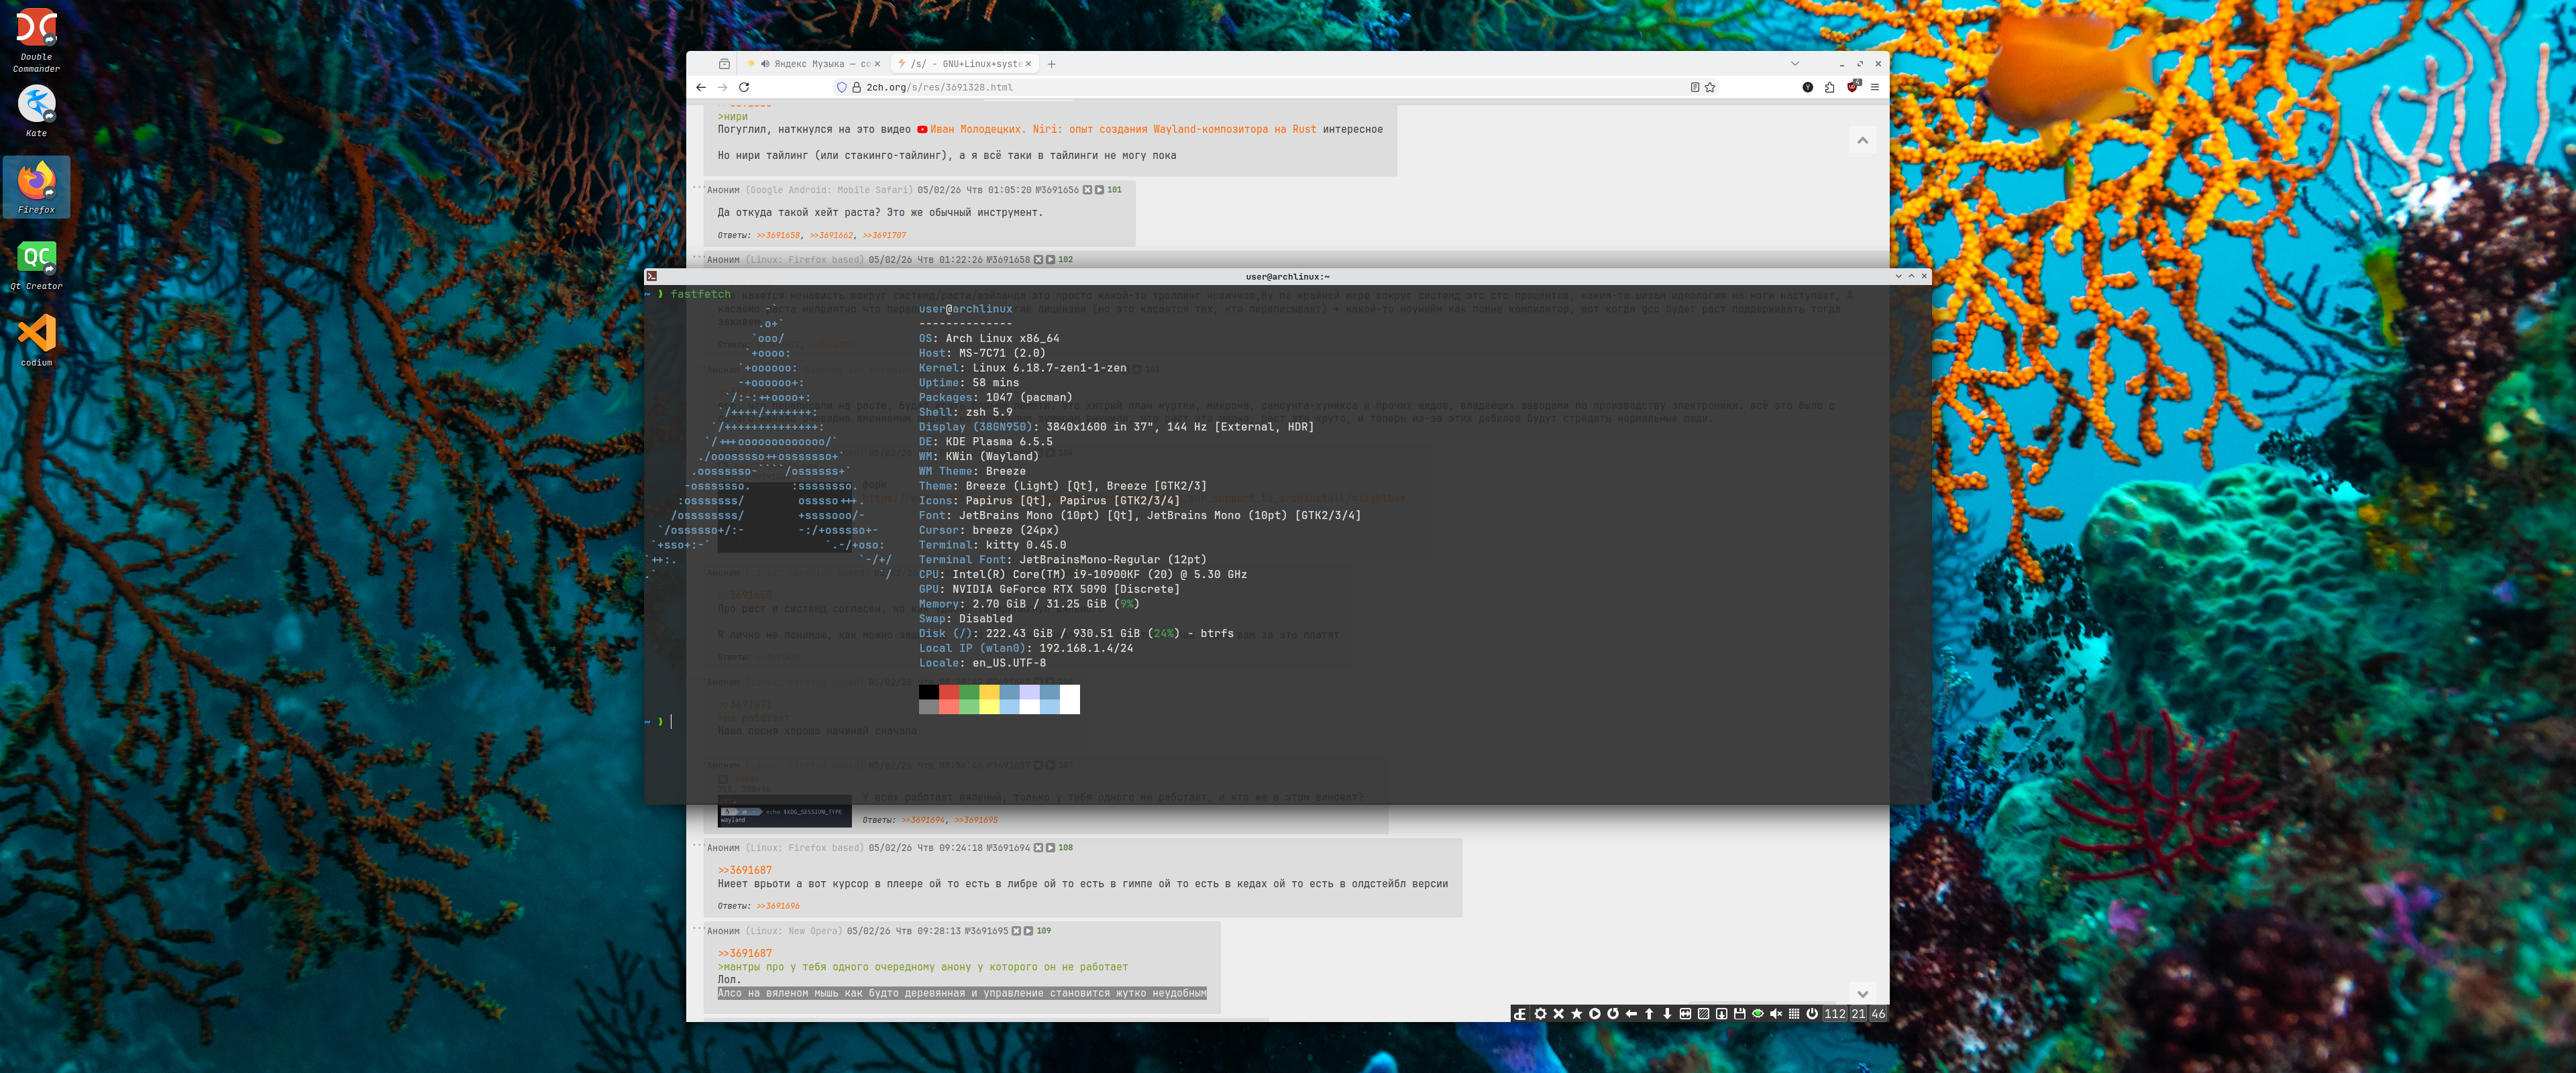2576x1073 pixels.
Task: Open the Firefox hamburger application menu
Action: click(1874, 87)
